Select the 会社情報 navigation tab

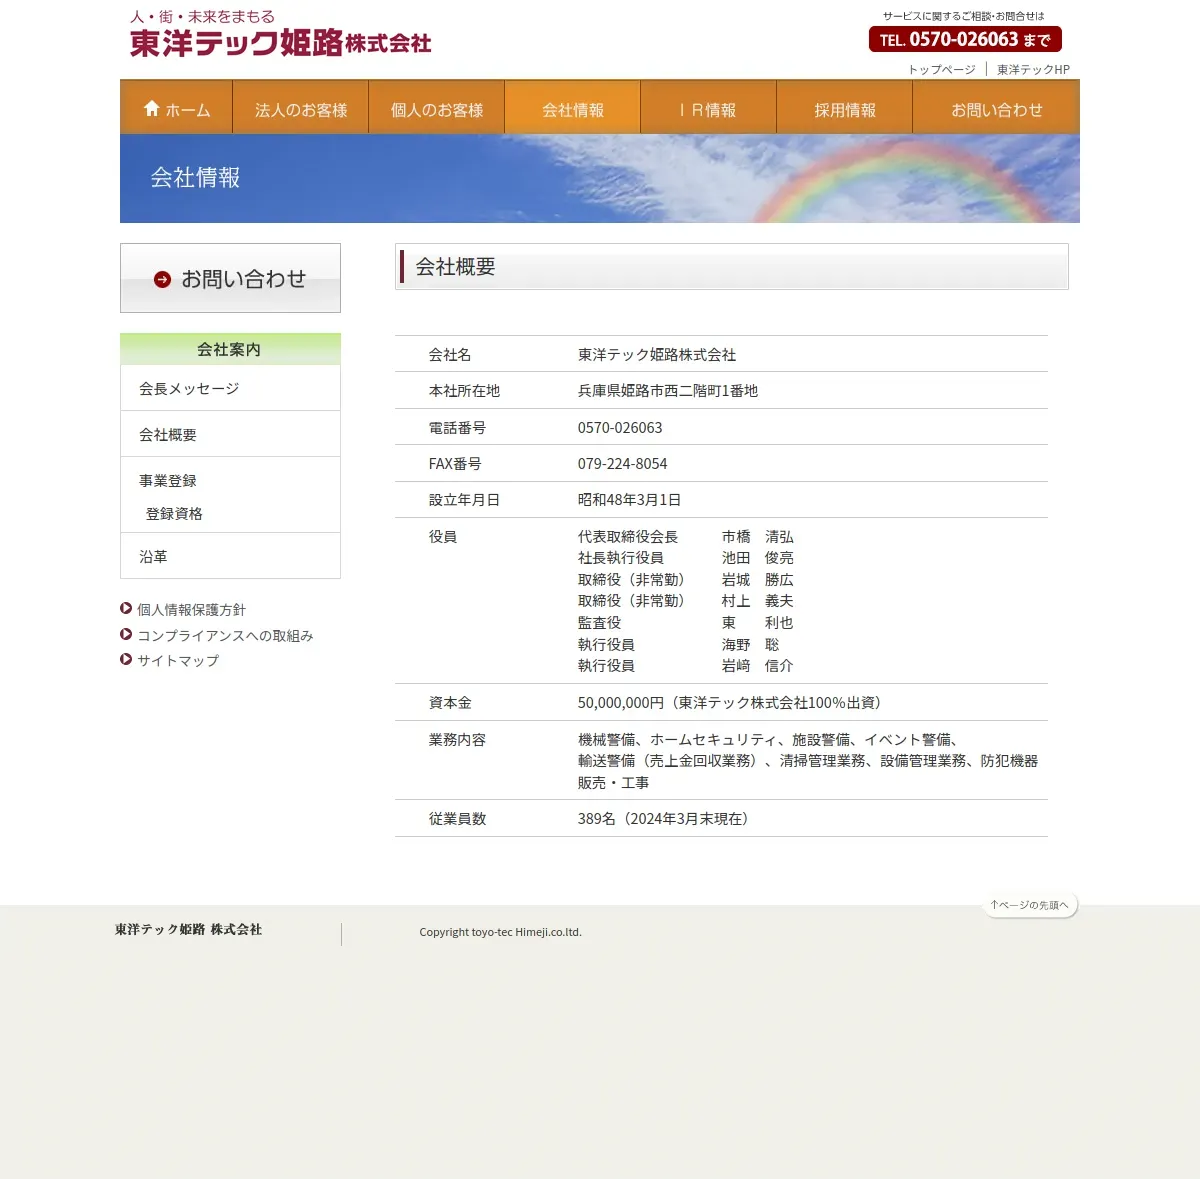pyautogui.click(x=573, y=107)
